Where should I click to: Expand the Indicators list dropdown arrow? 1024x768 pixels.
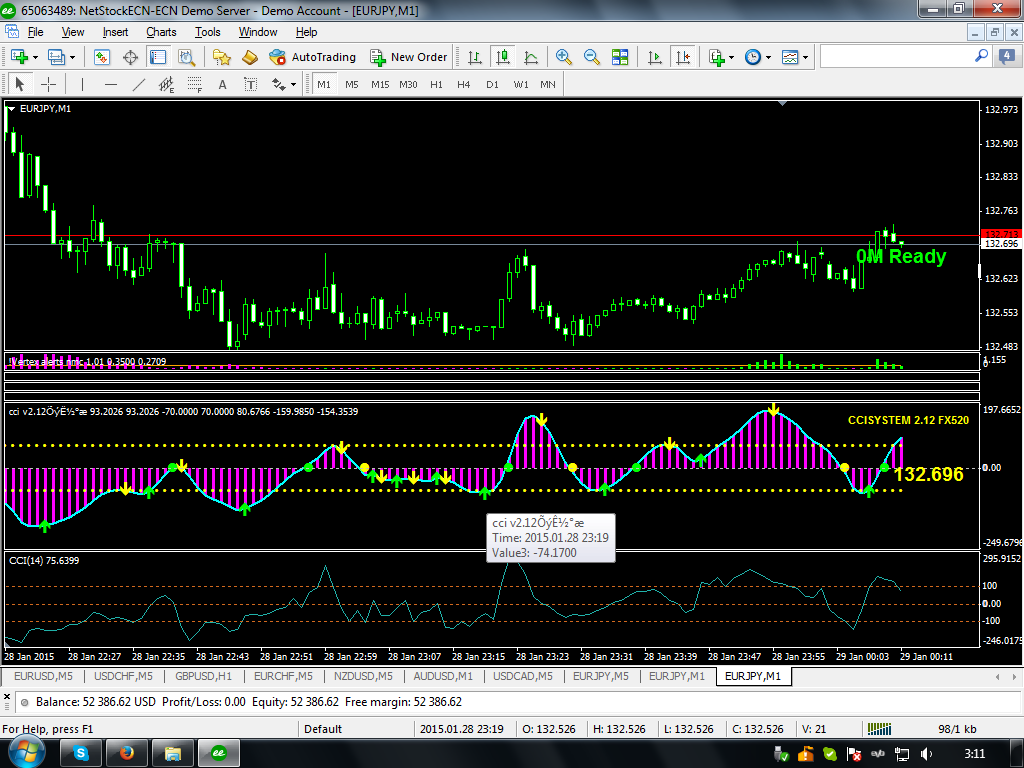click(x=732, y=57)
